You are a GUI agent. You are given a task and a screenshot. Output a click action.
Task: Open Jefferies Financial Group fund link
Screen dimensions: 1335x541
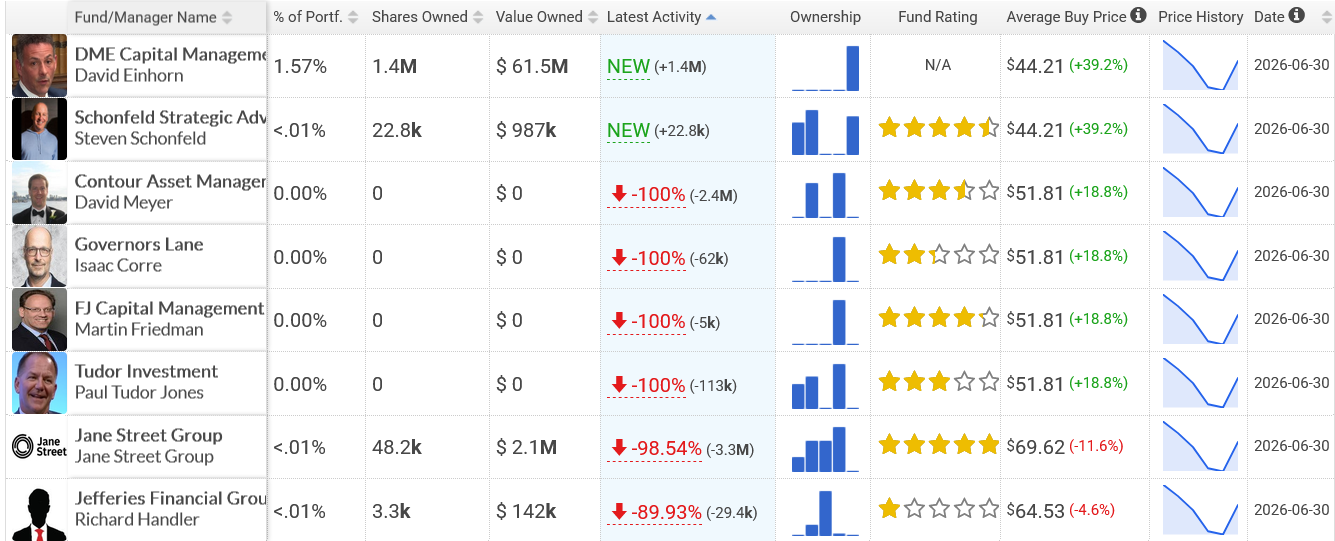click(170, 498)
